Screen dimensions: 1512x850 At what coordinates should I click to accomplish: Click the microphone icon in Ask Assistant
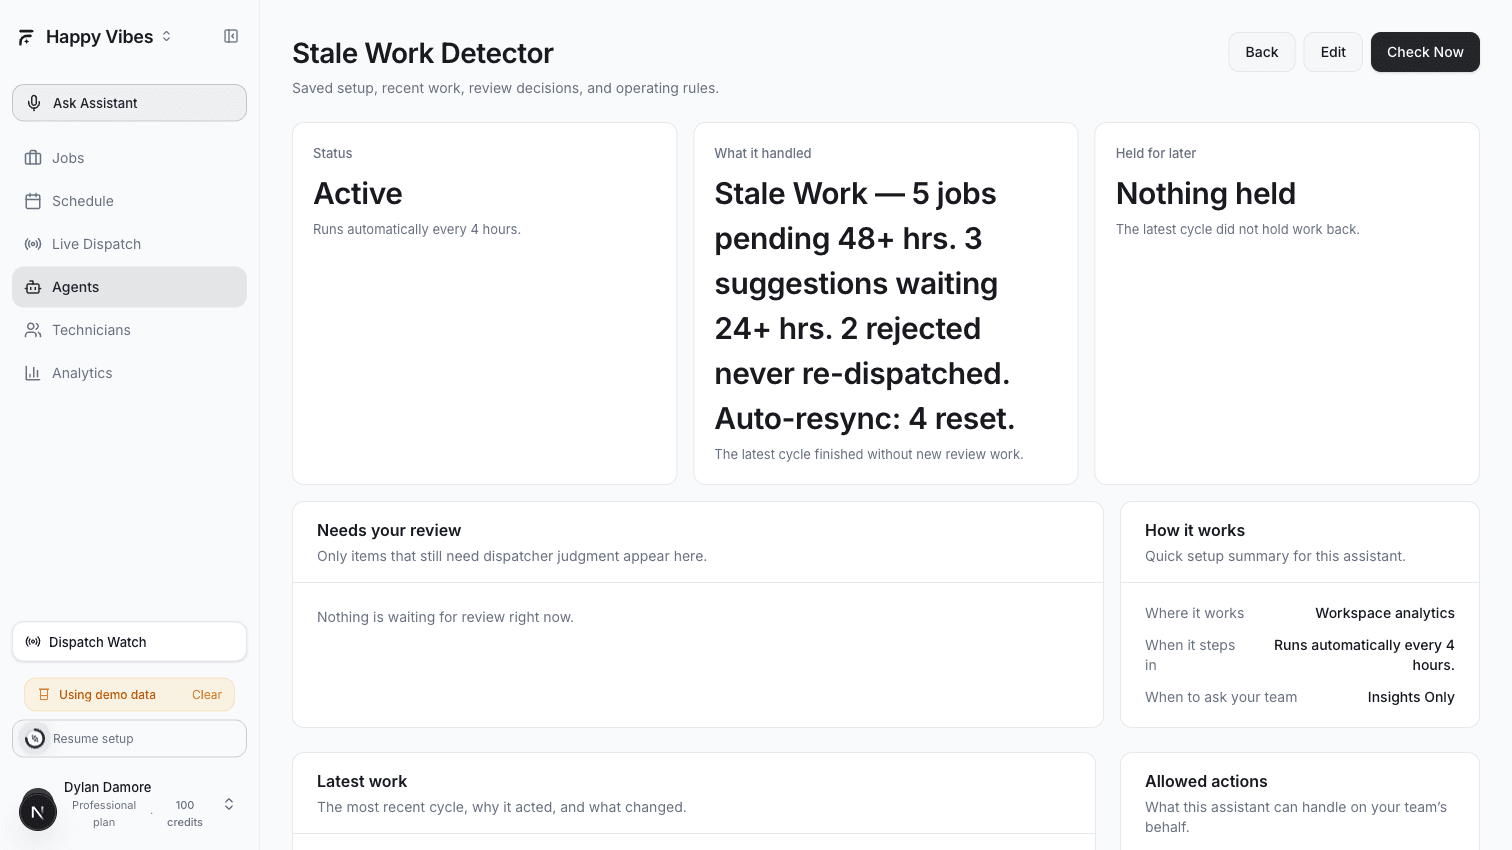33,102
